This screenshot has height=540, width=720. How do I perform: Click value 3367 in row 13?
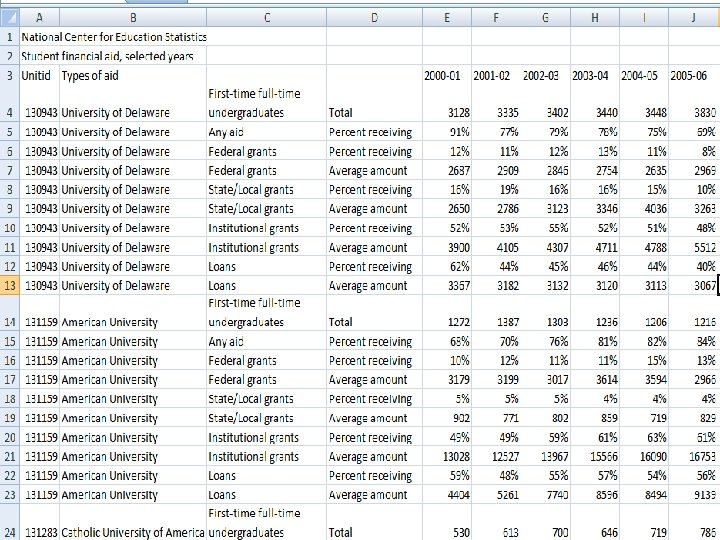[x=459, y=286]
